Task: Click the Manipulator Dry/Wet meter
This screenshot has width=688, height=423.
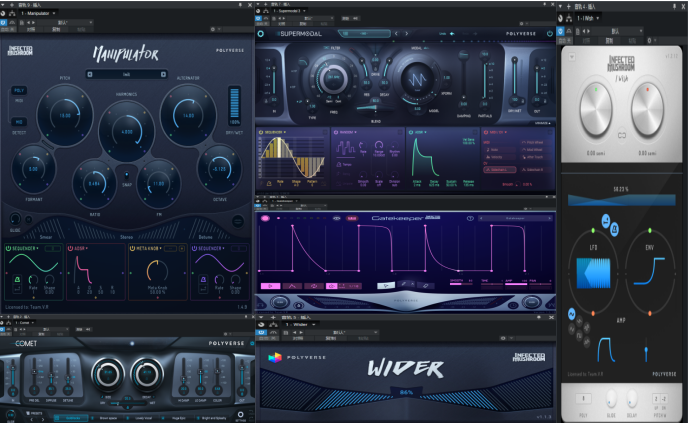Action: coord(235,106)
